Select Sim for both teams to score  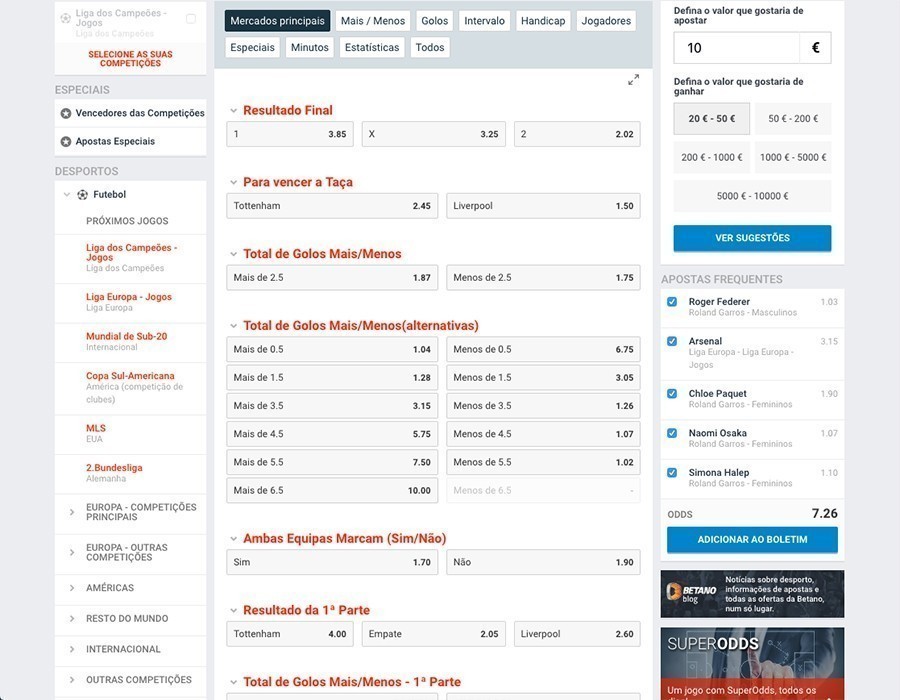(x=332, y=562)
